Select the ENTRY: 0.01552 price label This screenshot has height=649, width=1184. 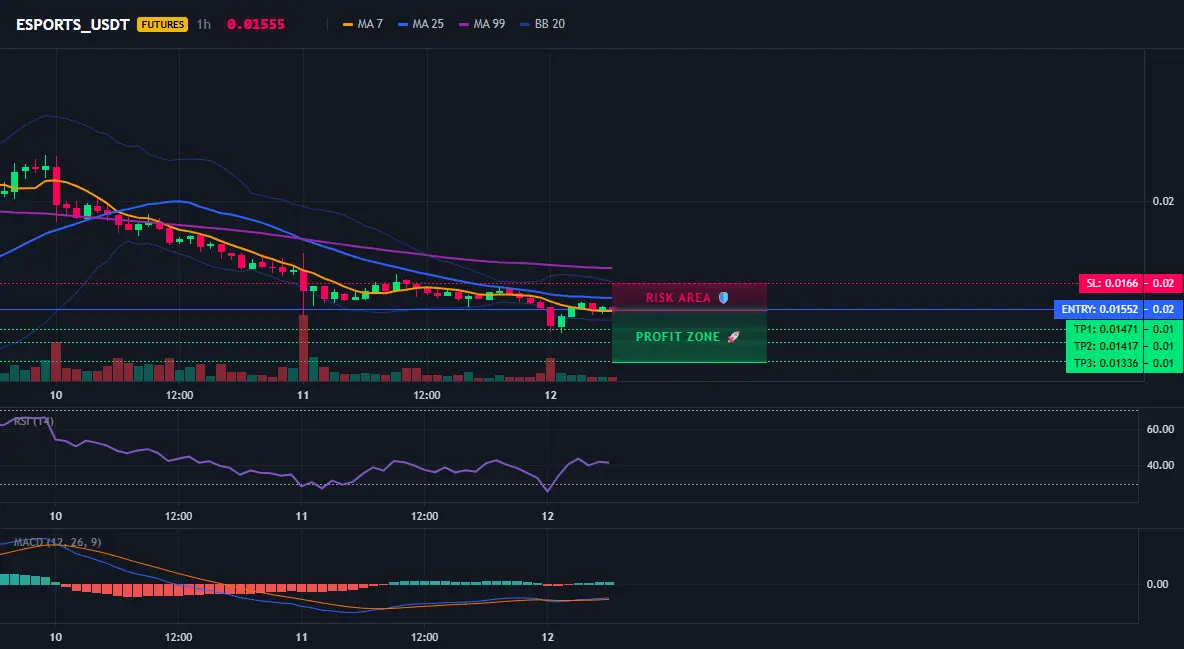(x=1099, y=309)
